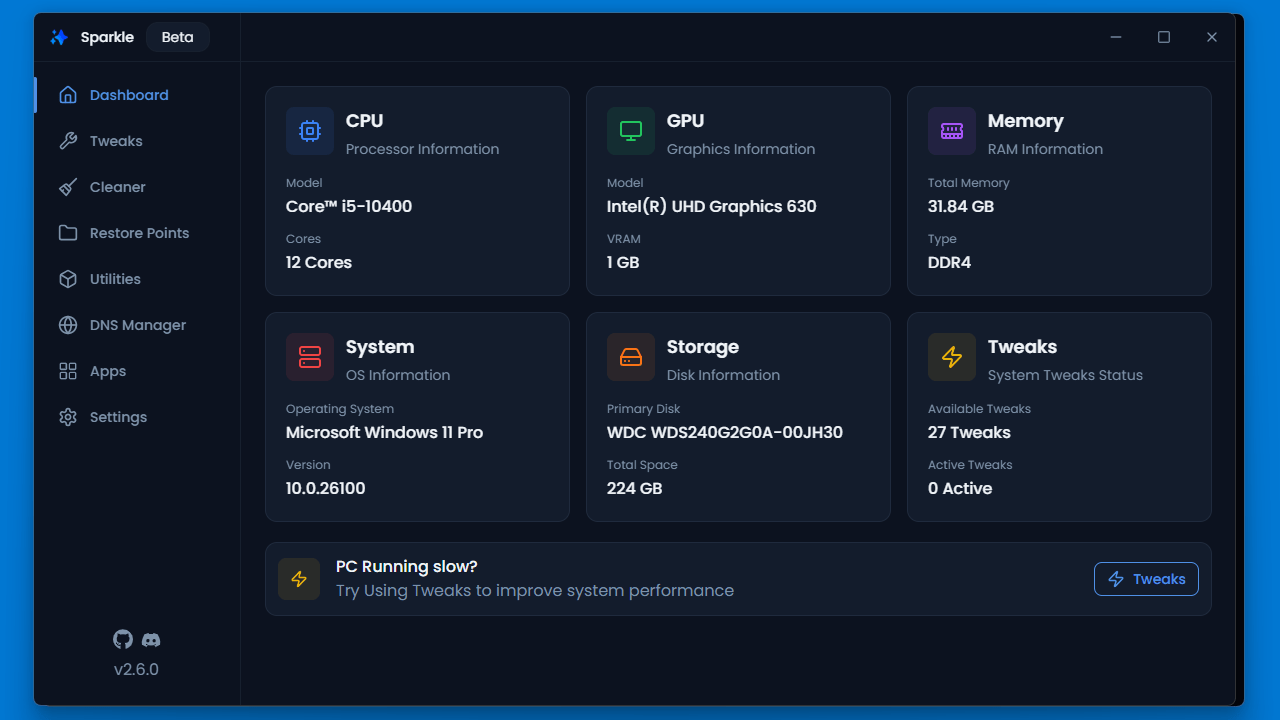This screenshot has width=1280, height=720.
Task: Click the 224 GB total space value
Action: 635,488
